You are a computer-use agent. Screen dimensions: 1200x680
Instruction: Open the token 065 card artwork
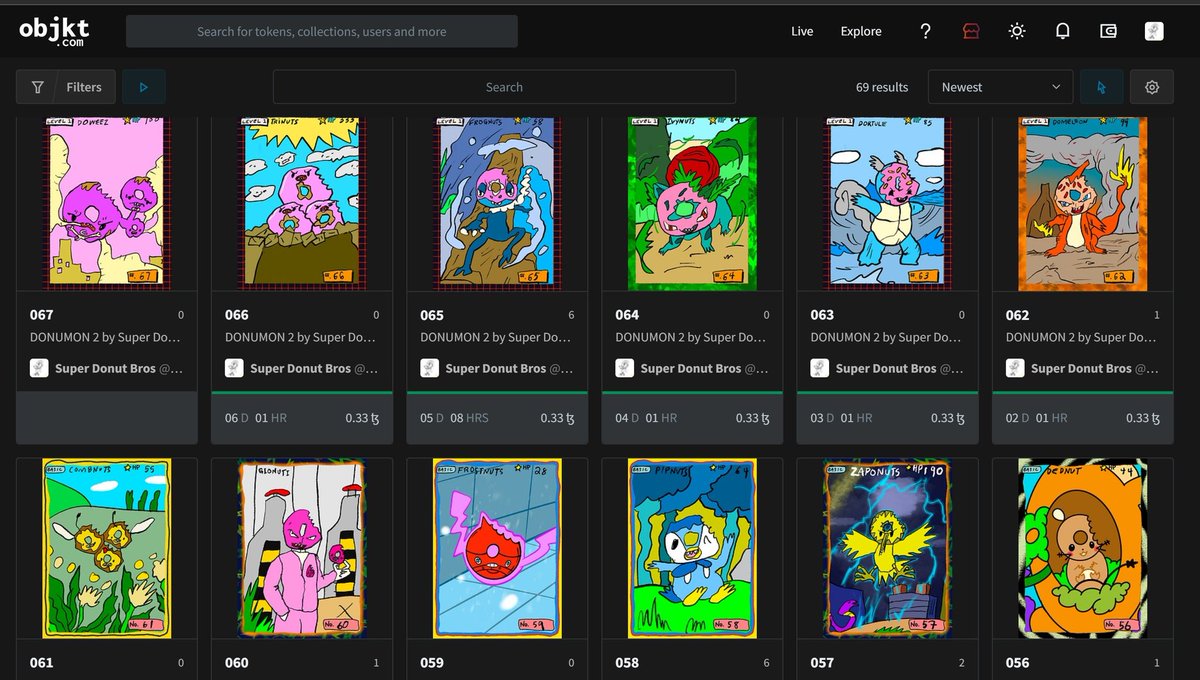497,204
